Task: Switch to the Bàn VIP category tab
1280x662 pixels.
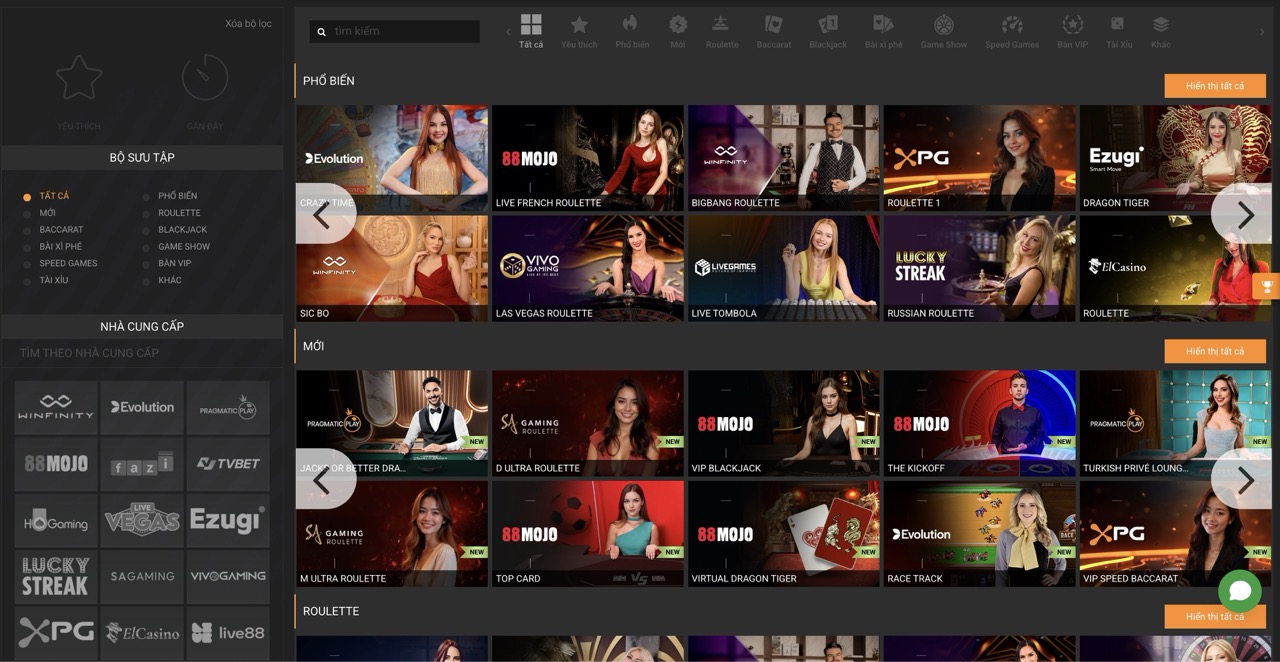Action: (1072, 30)
